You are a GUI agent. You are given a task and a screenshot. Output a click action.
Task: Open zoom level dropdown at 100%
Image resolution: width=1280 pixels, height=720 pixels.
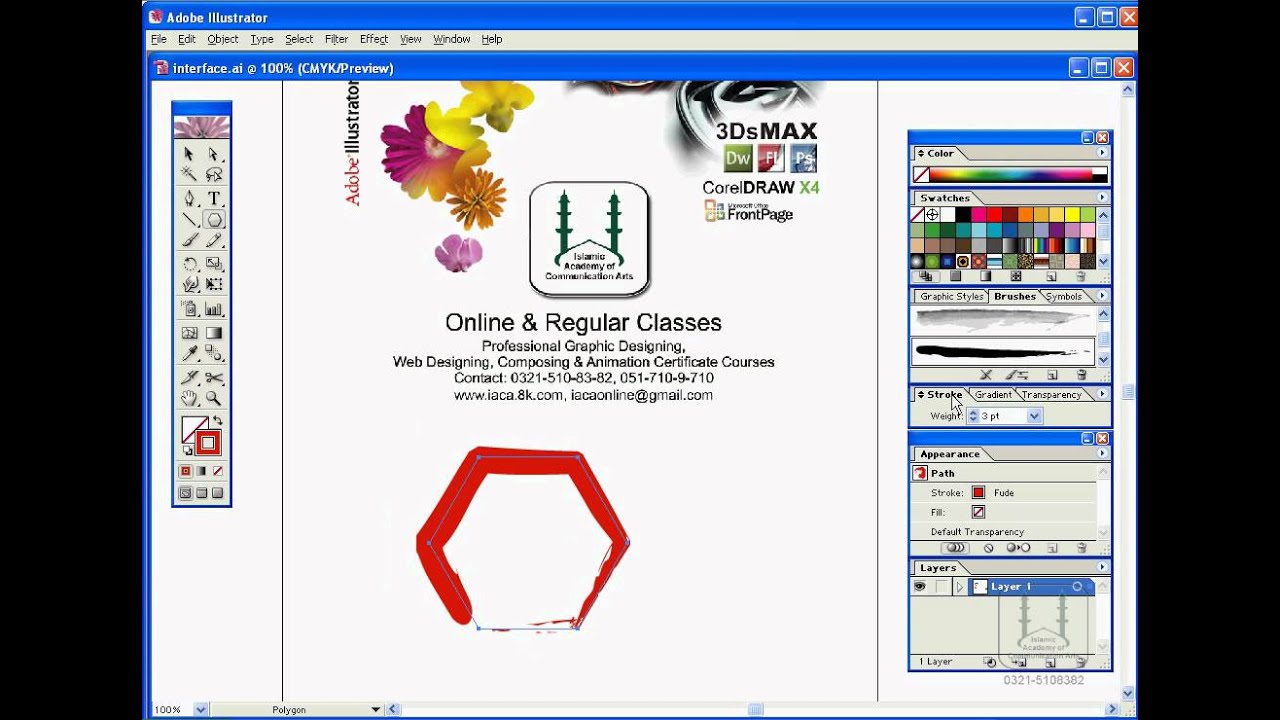pyautogui.click(x=201, y=710)
